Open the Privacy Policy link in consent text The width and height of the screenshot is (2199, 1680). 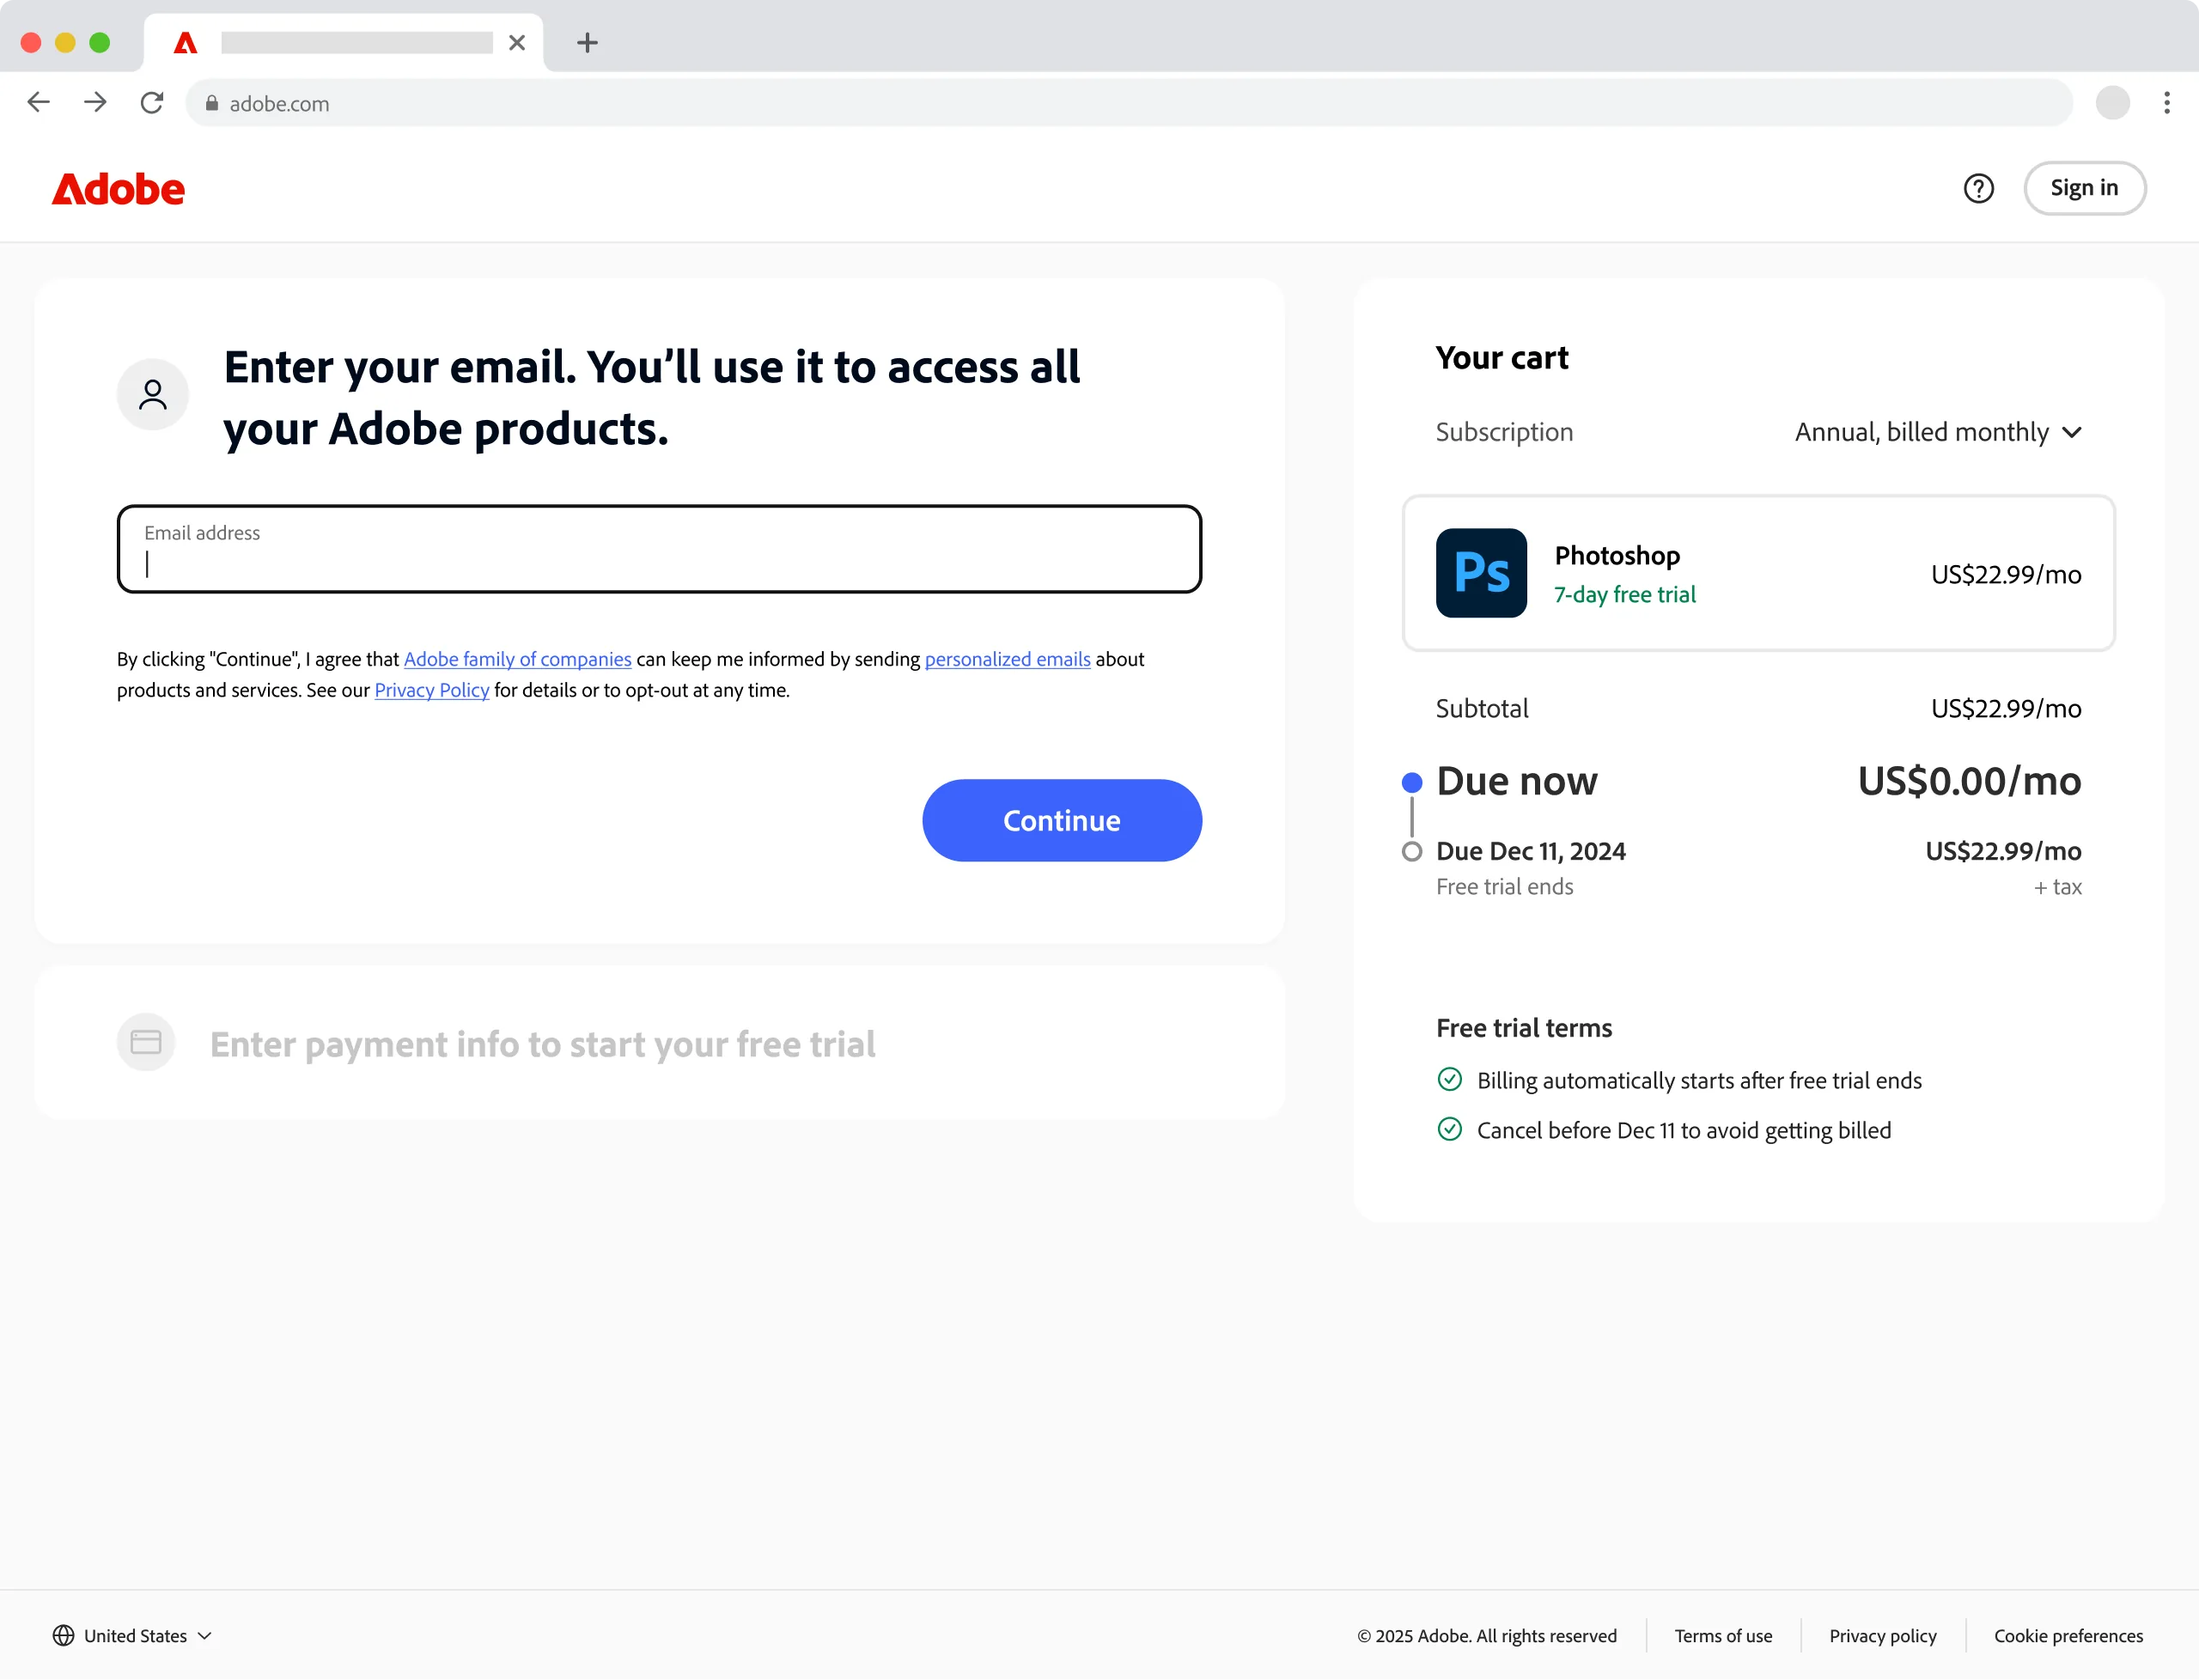pyautogui.click(x=432, y=690)
